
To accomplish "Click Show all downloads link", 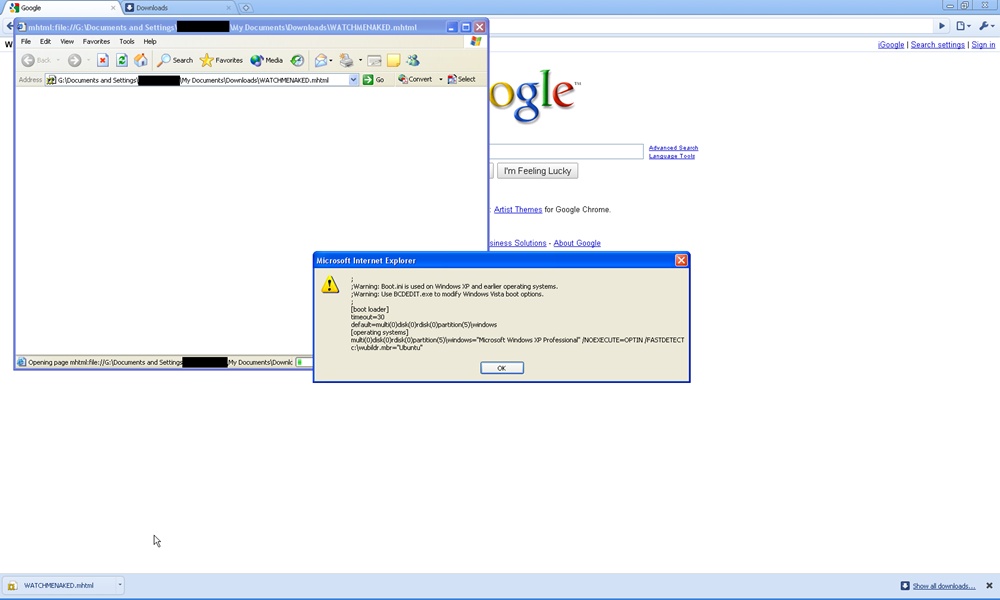I will pyautogui.click(x=944, y=586).
